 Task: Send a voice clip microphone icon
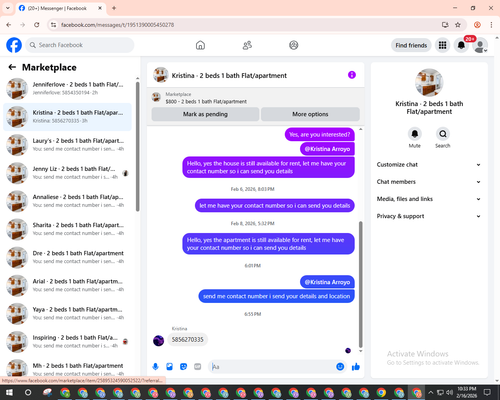pos(155,367)
